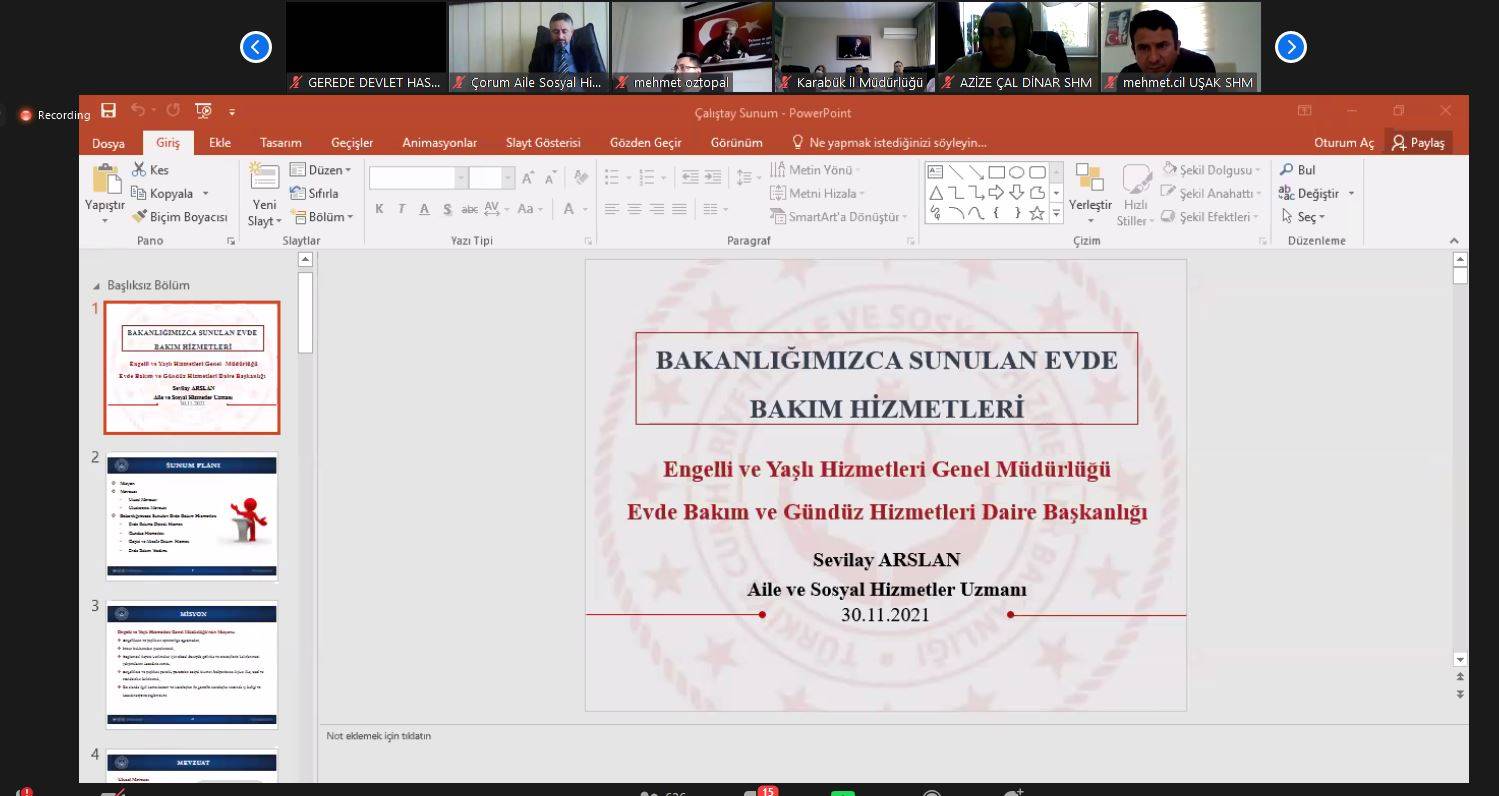The height and width of the screenshot is (796, 1499).
Task: Open the Slayt Gösterisi tab
Action: 543,143
